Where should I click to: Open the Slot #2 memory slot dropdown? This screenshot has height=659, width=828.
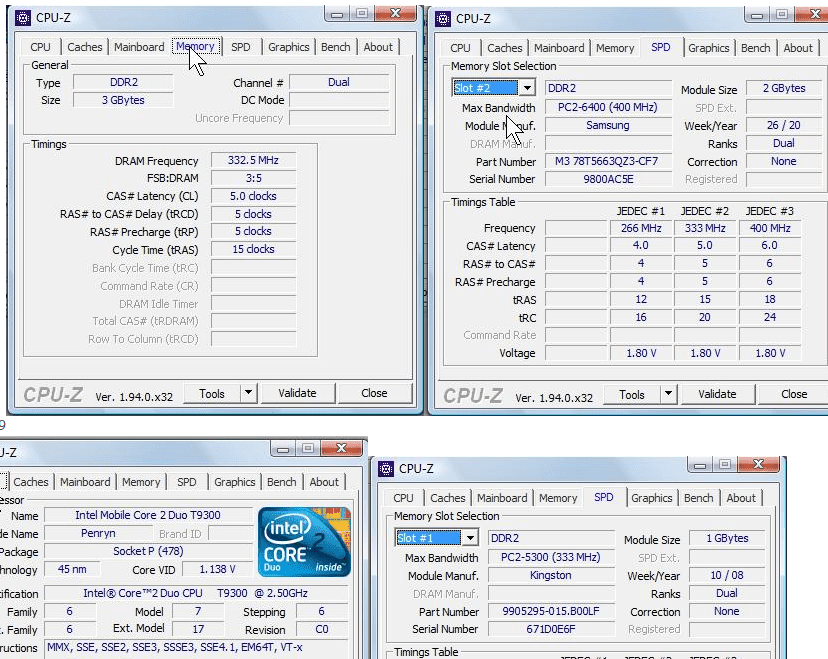[527, 88]
